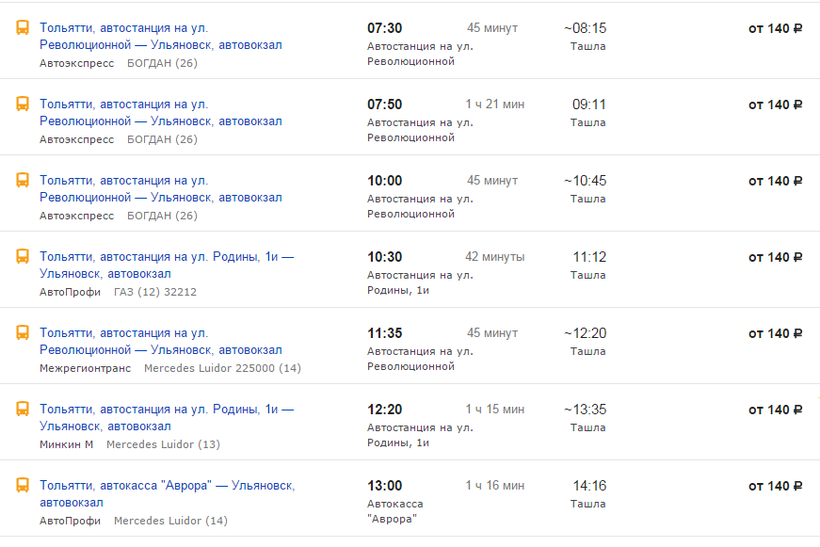820x547 pixels.
Task: Click the bus icon for the 07:30 trip
Action: click(22, 28)
